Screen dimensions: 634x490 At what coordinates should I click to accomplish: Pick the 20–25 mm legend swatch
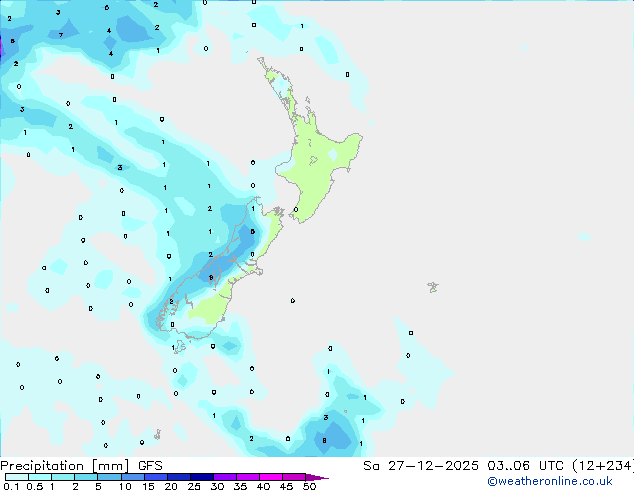pos(179,477)
